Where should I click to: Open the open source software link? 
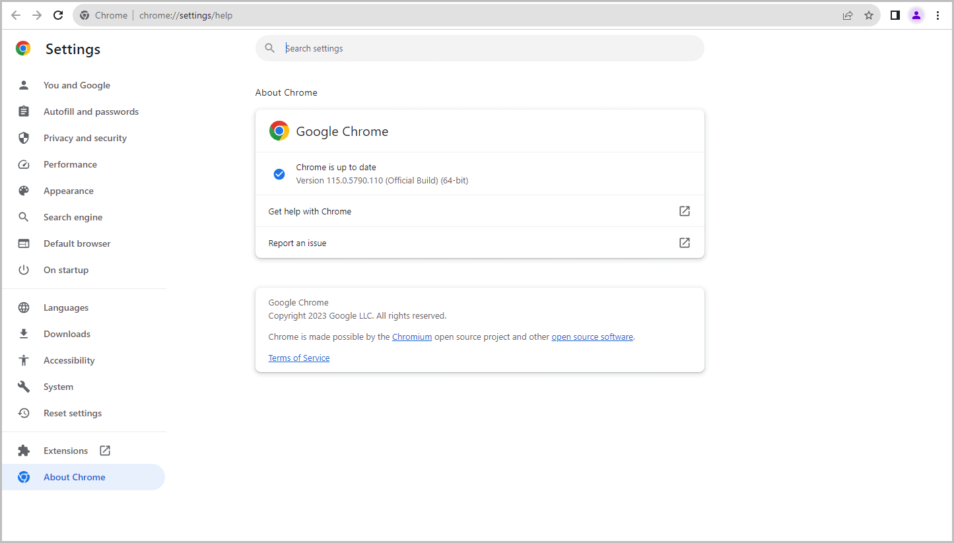[x=592, y=337]
